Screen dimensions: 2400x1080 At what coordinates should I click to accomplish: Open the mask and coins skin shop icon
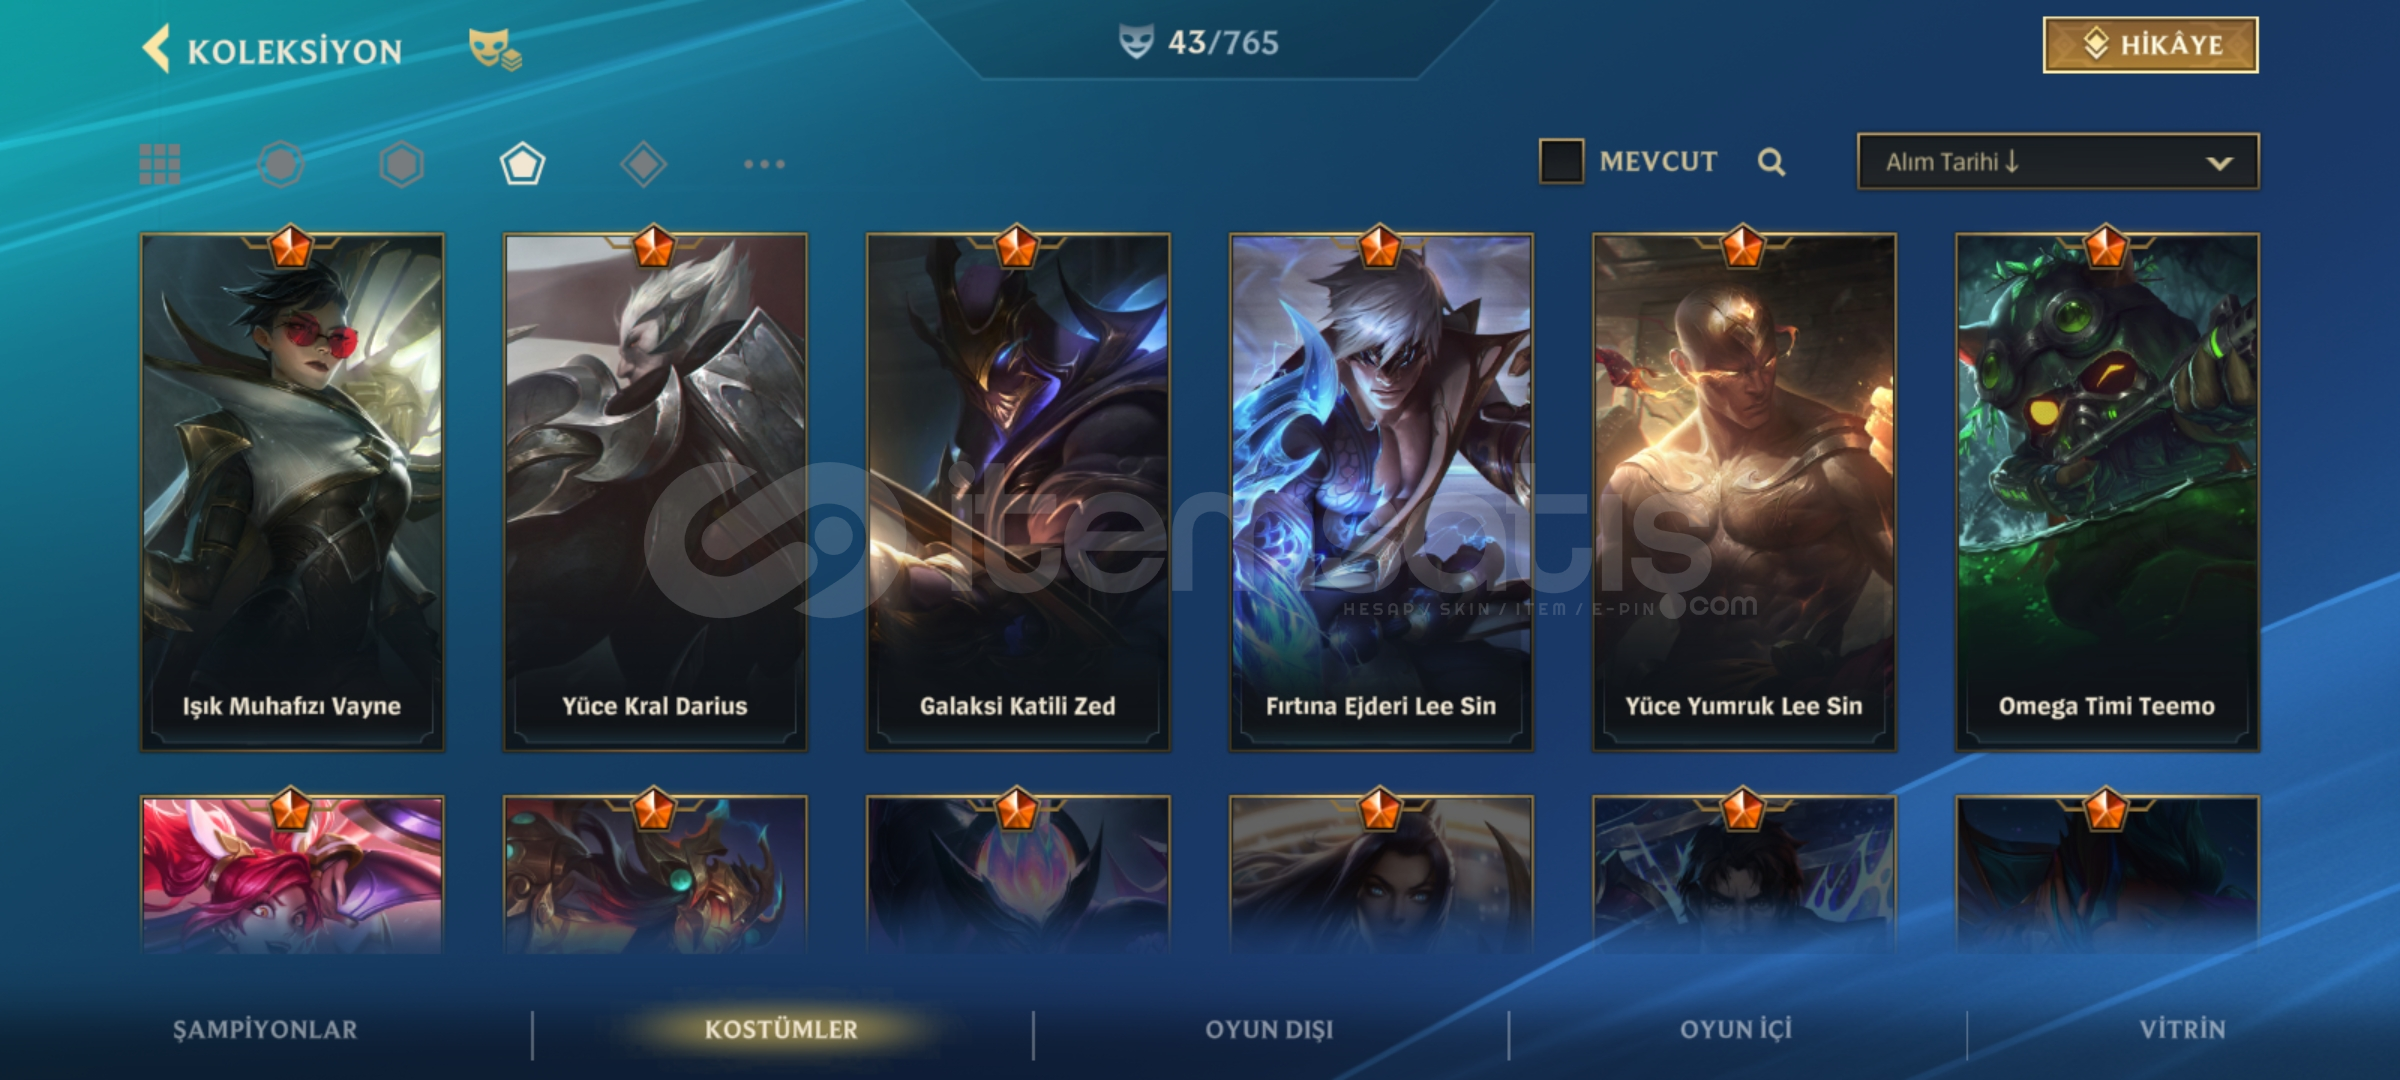[x=494, y=49]
